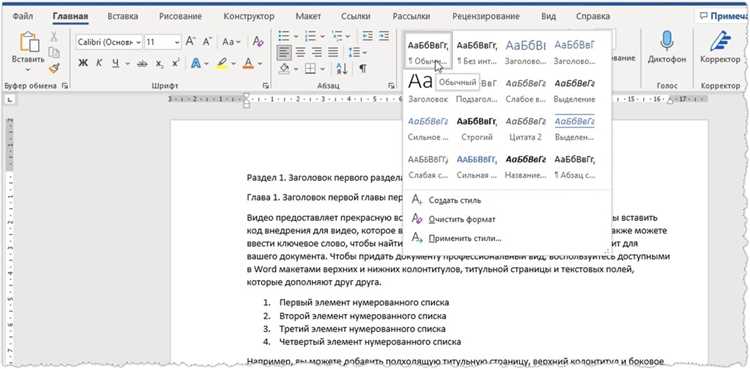The width and height of the screenshot is (750, 369).
Task: Toggle strikethrough formatting
Action: click(x=142, y=63)
